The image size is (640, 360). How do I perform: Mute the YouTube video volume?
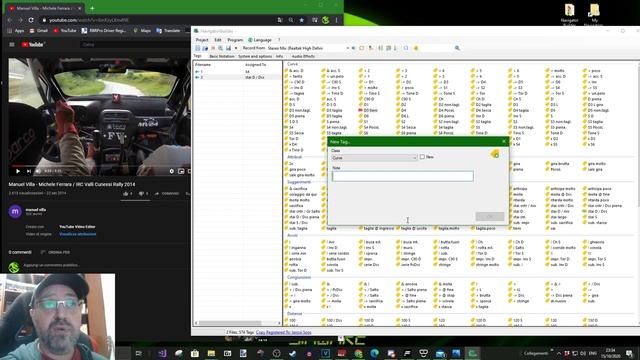(x=38, y=171)
